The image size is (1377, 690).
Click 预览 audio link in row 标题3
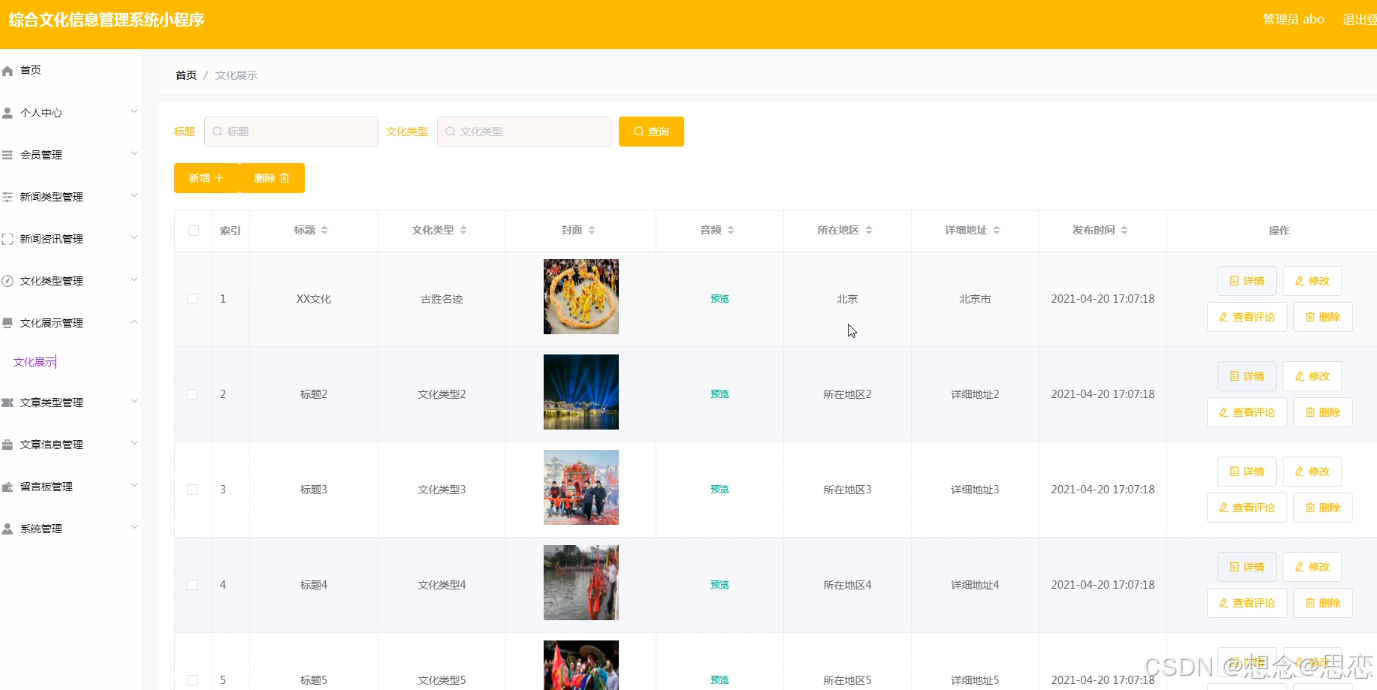719,490
